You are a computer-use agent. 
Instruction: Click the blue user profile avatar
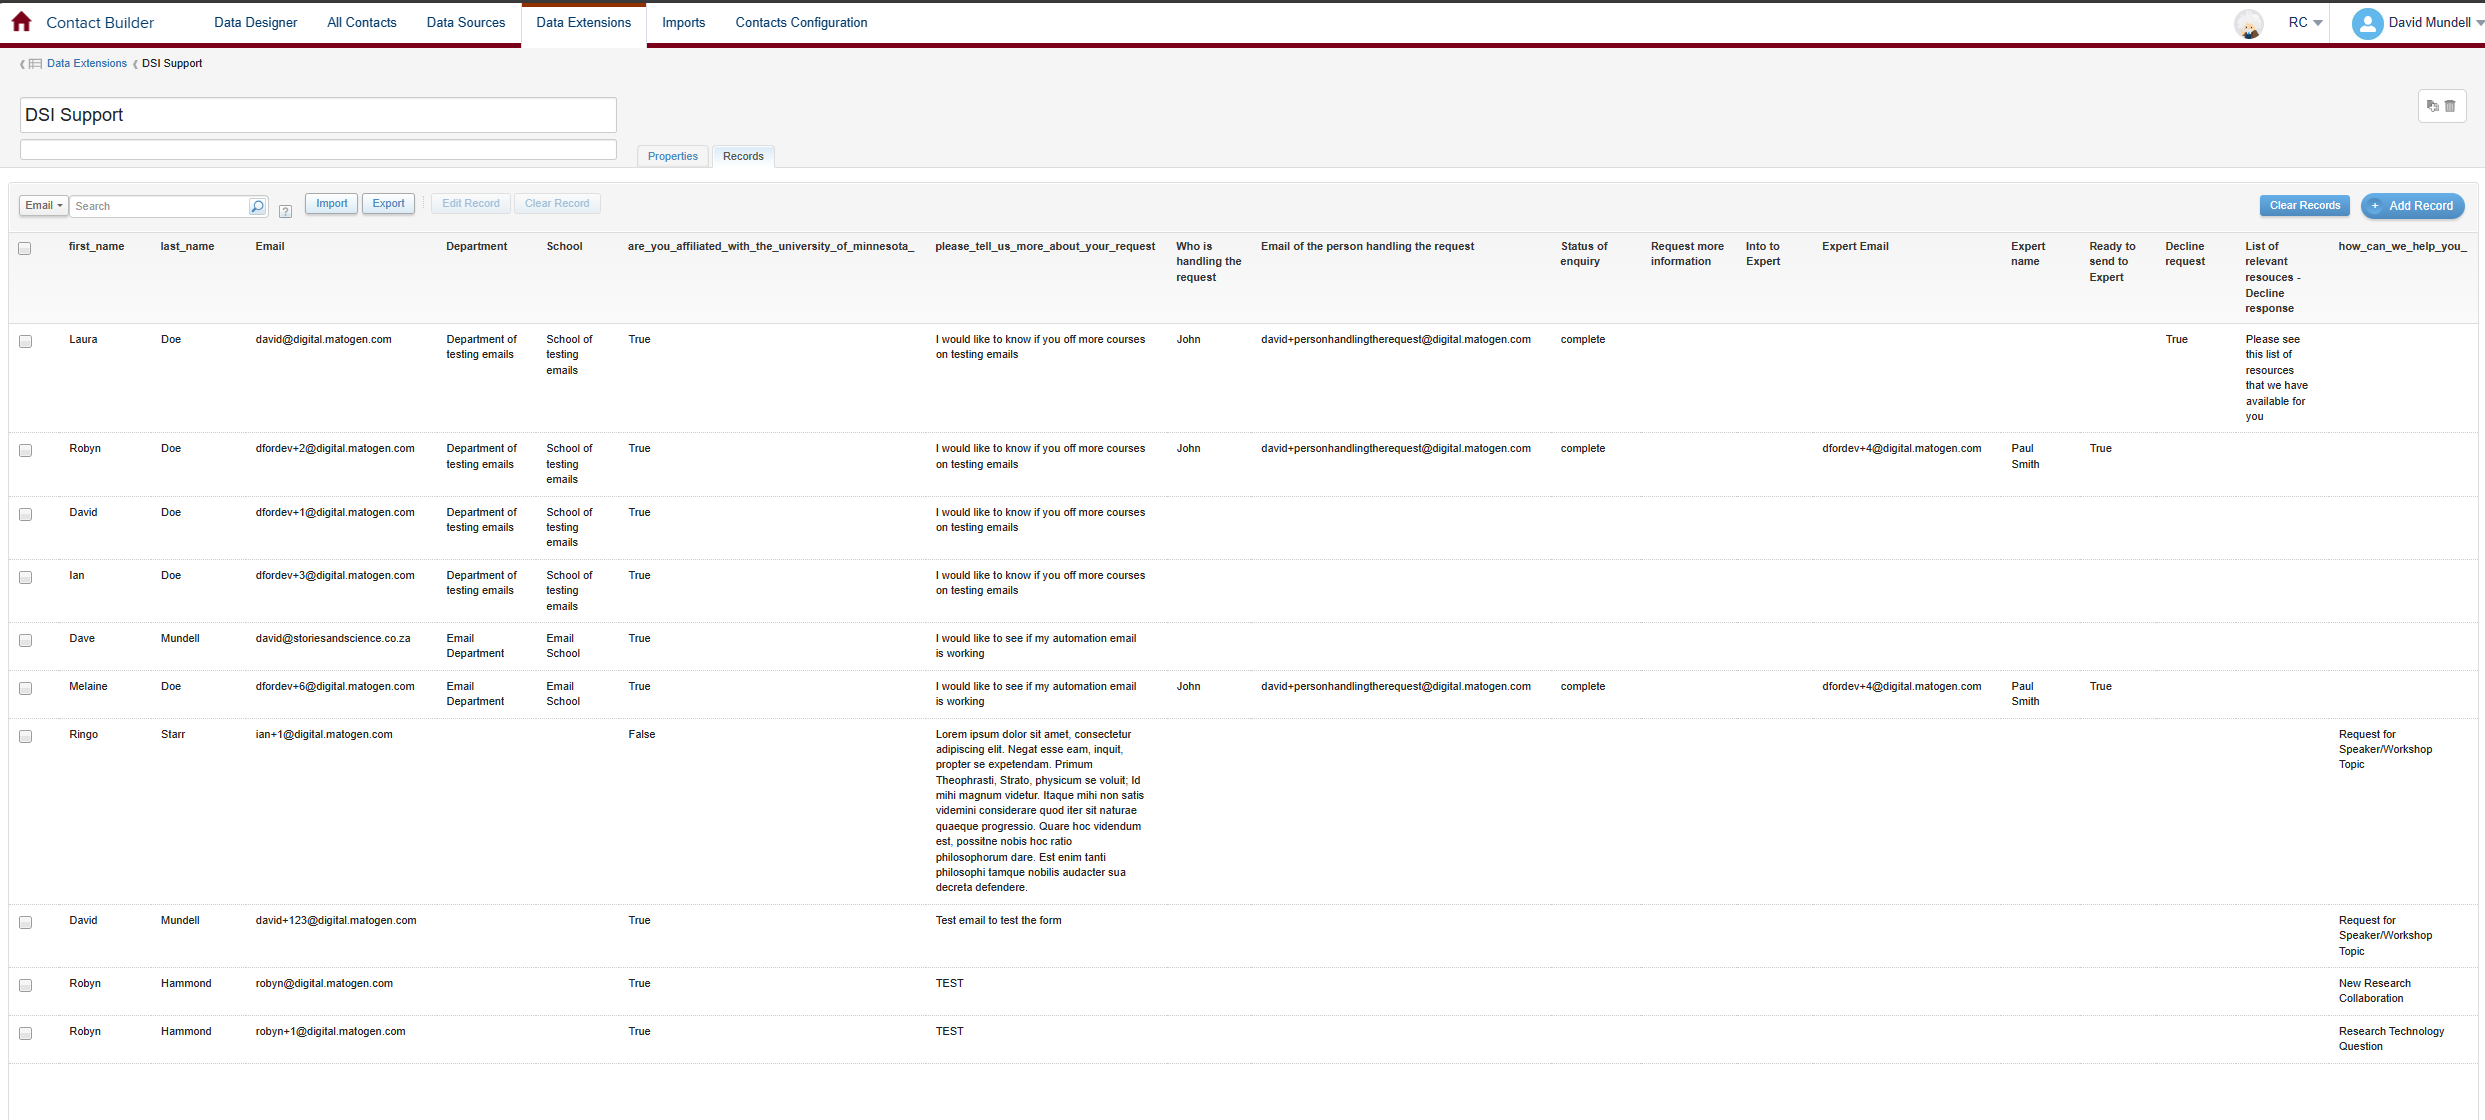click(x=2366, y=23)
